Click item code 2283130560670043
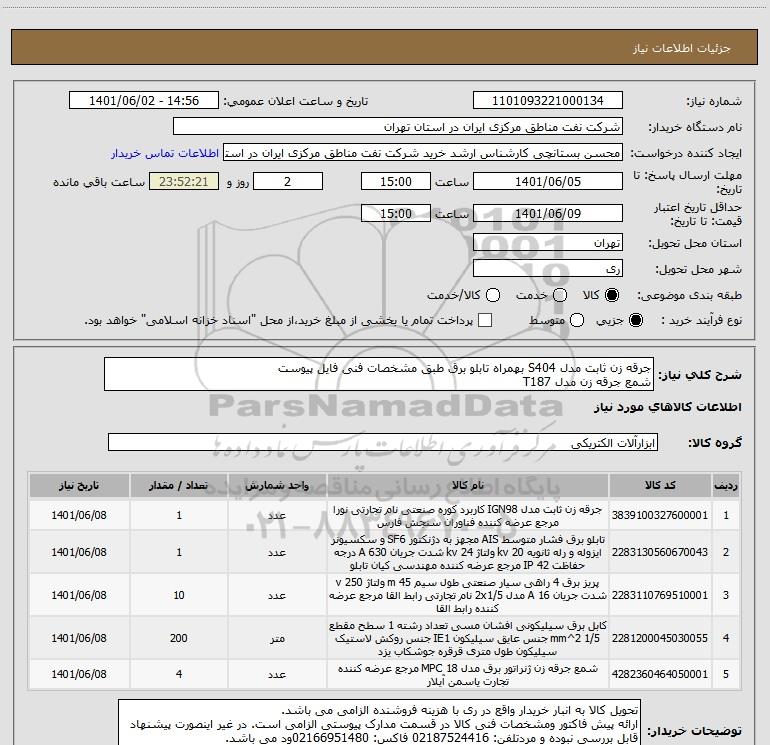770x745 pixels. [660, 552]
